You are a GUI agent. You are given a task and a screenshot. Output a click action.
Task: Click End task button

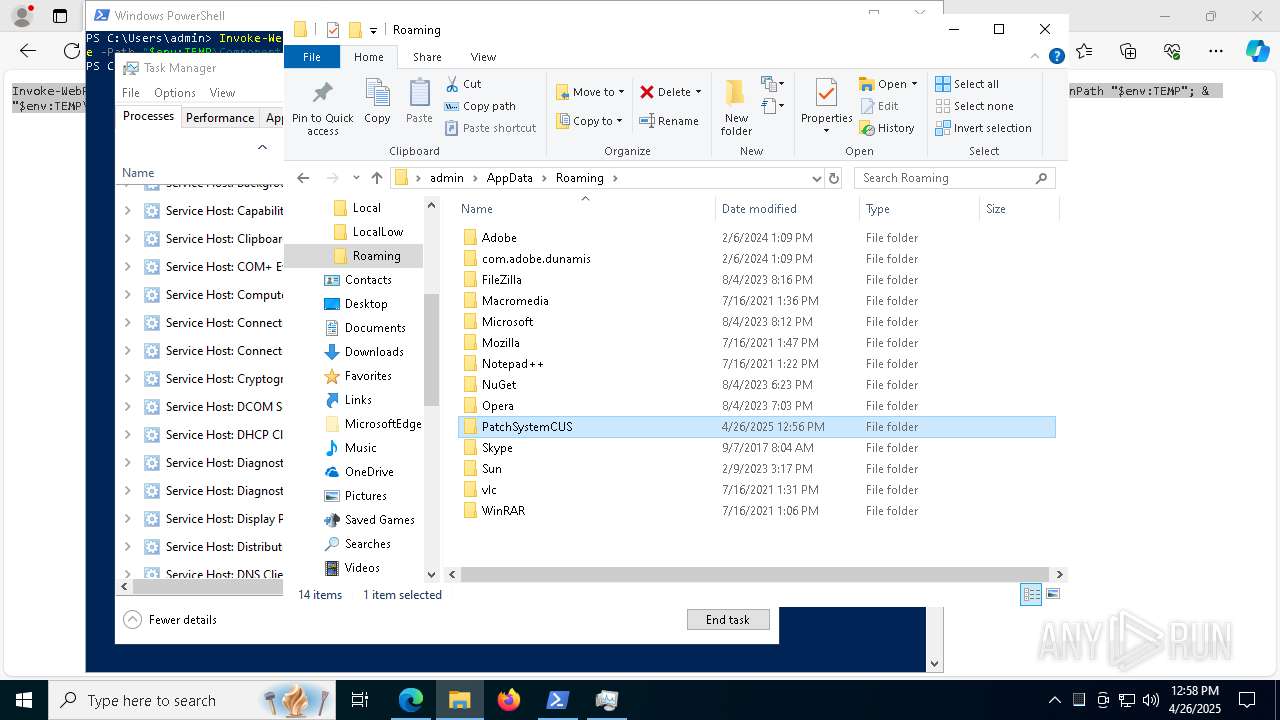pos(728,620)
